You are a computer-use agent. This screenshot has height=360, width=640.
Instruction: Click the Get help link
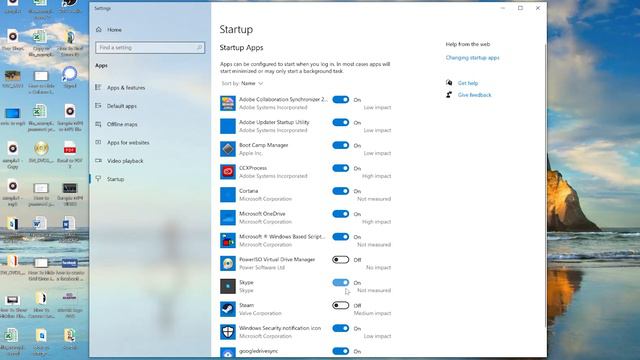pyautogui.click(x=468, y=83)
